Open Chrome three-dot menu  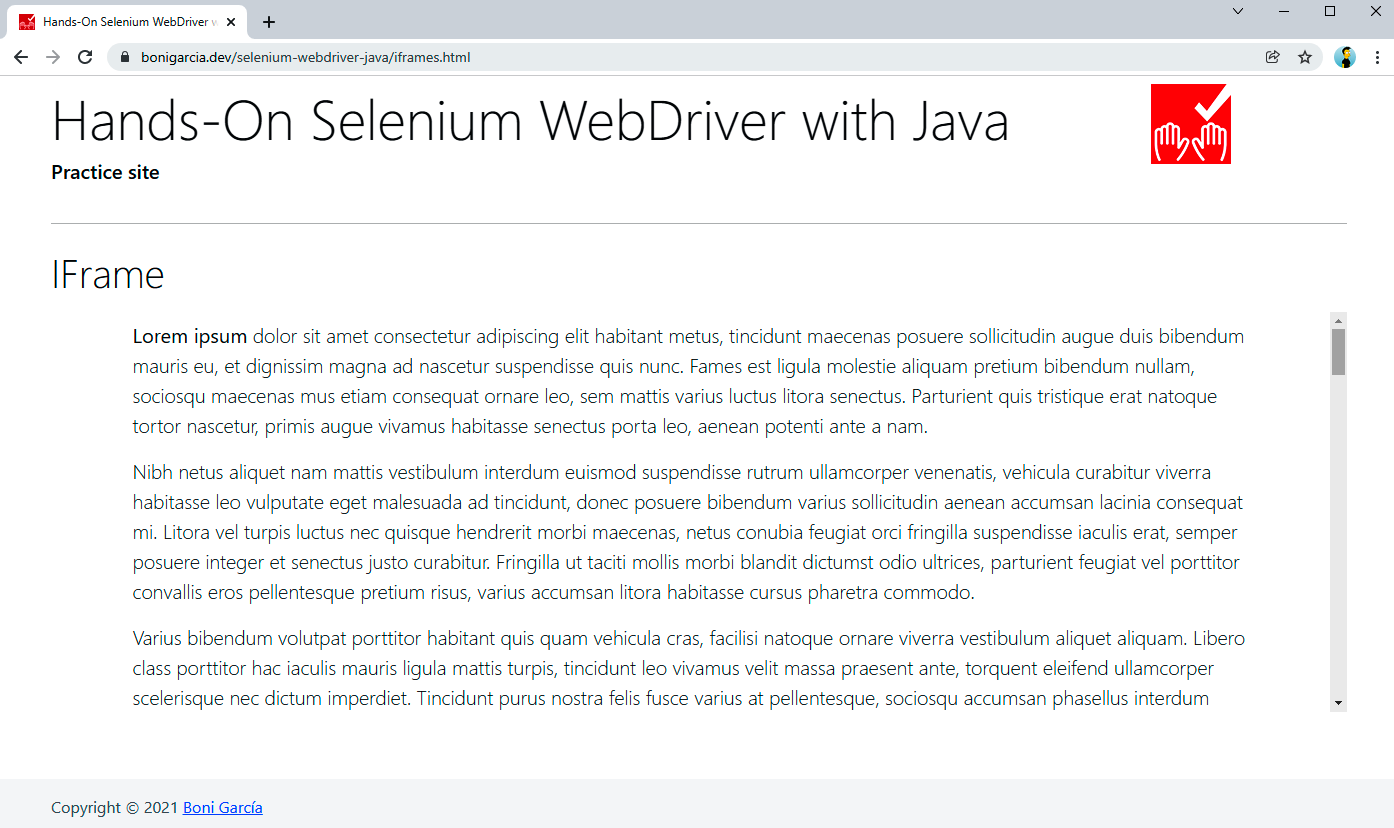coord(1377,57)
